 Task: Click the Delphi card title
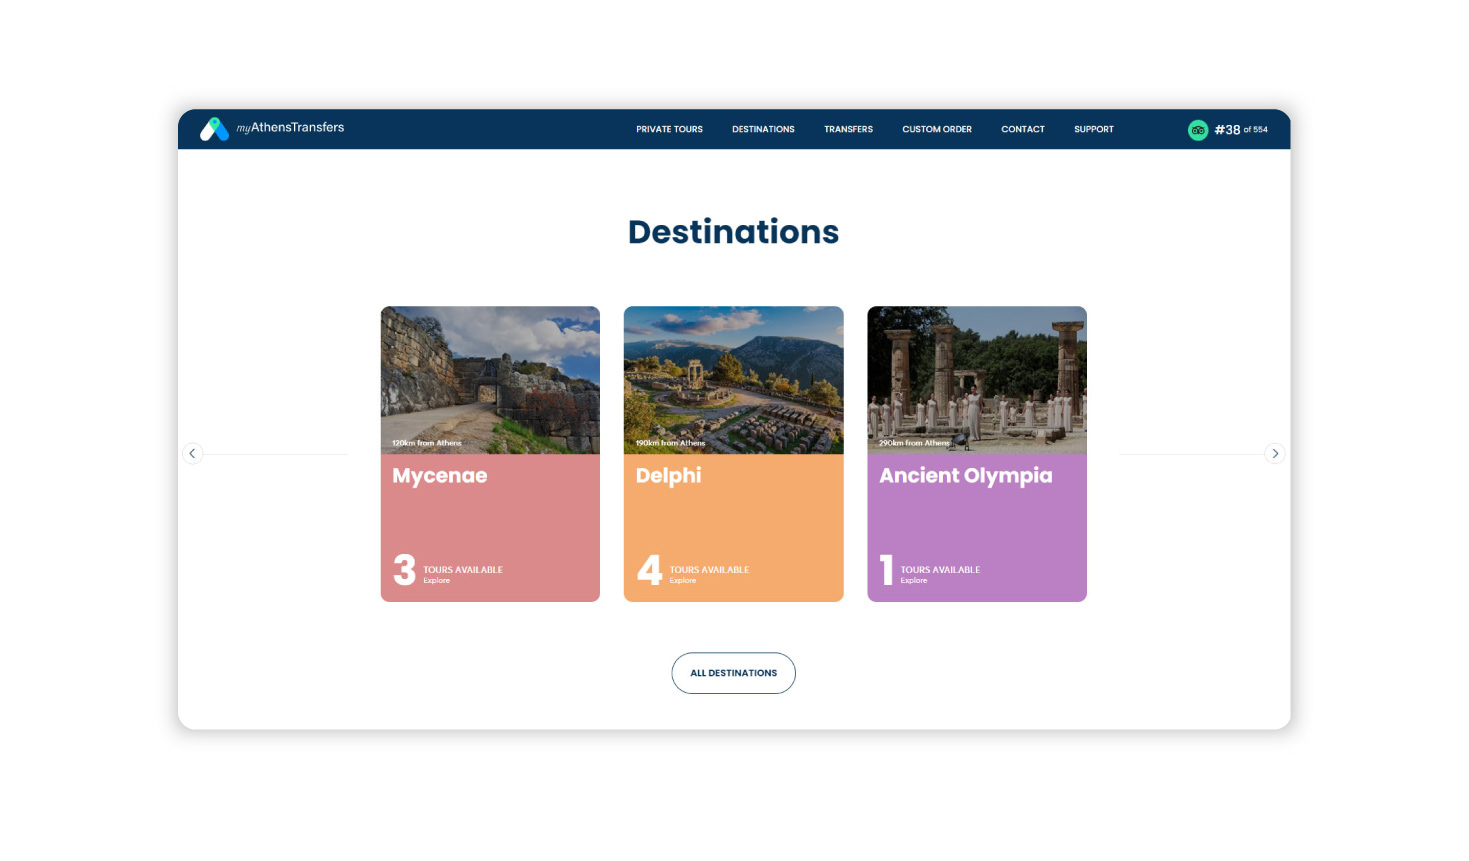(x=668, y=476)
